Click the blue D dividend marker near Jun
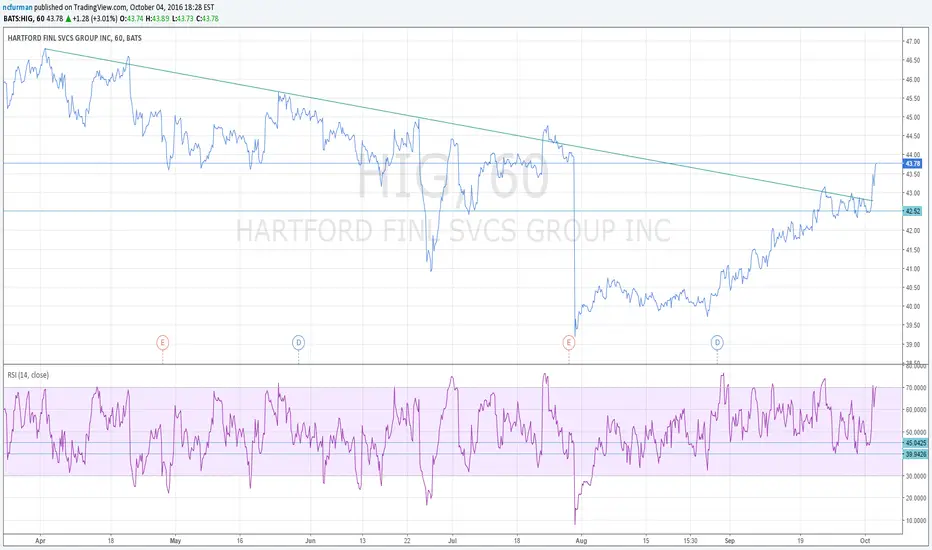This screenshot has height=550, width=932. pyautogui.click(x=298, y=342)
